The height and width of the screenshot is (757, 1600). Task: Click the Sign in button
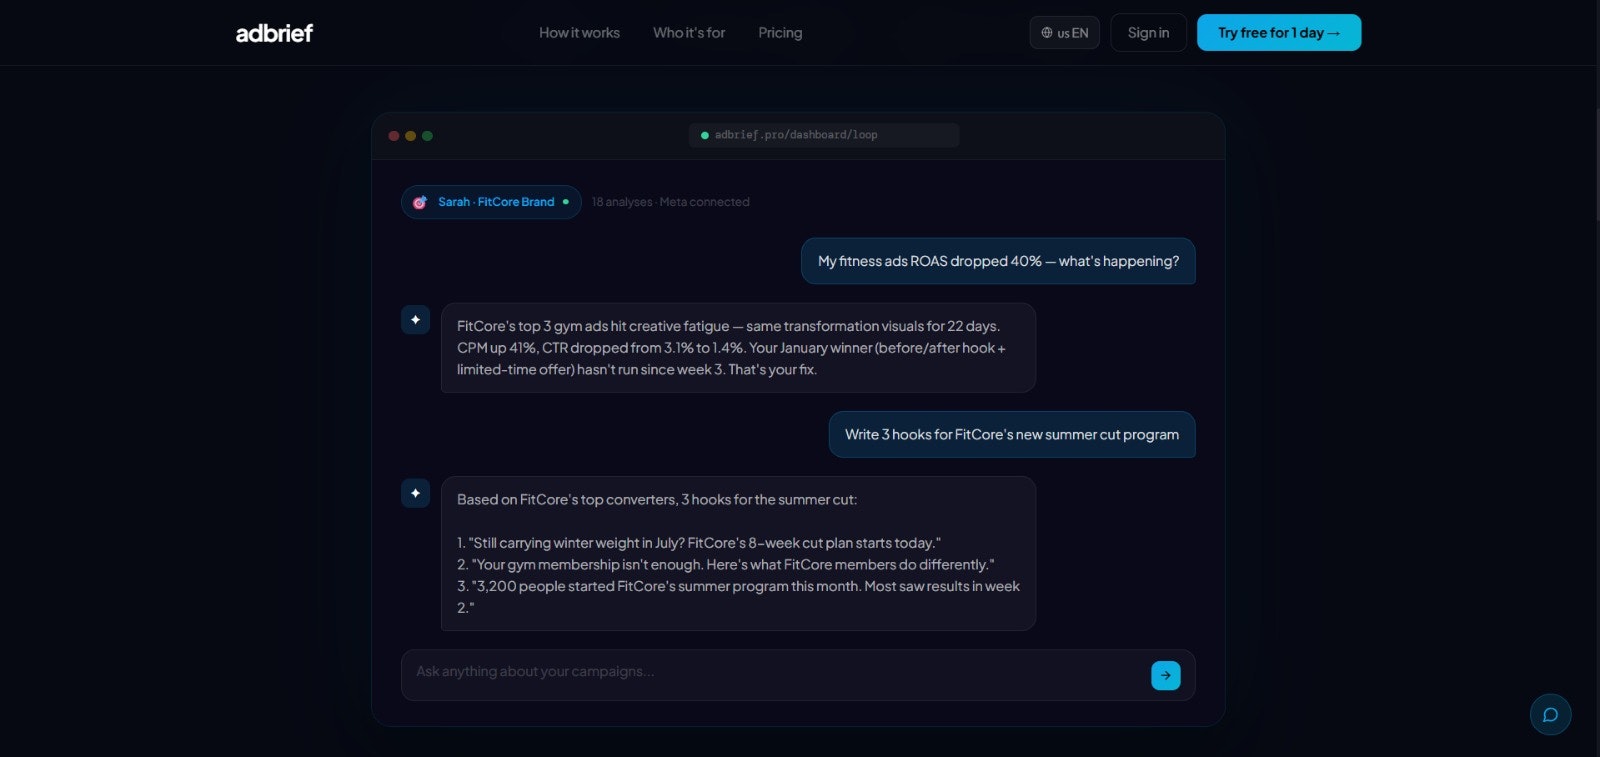(1148, 33)
